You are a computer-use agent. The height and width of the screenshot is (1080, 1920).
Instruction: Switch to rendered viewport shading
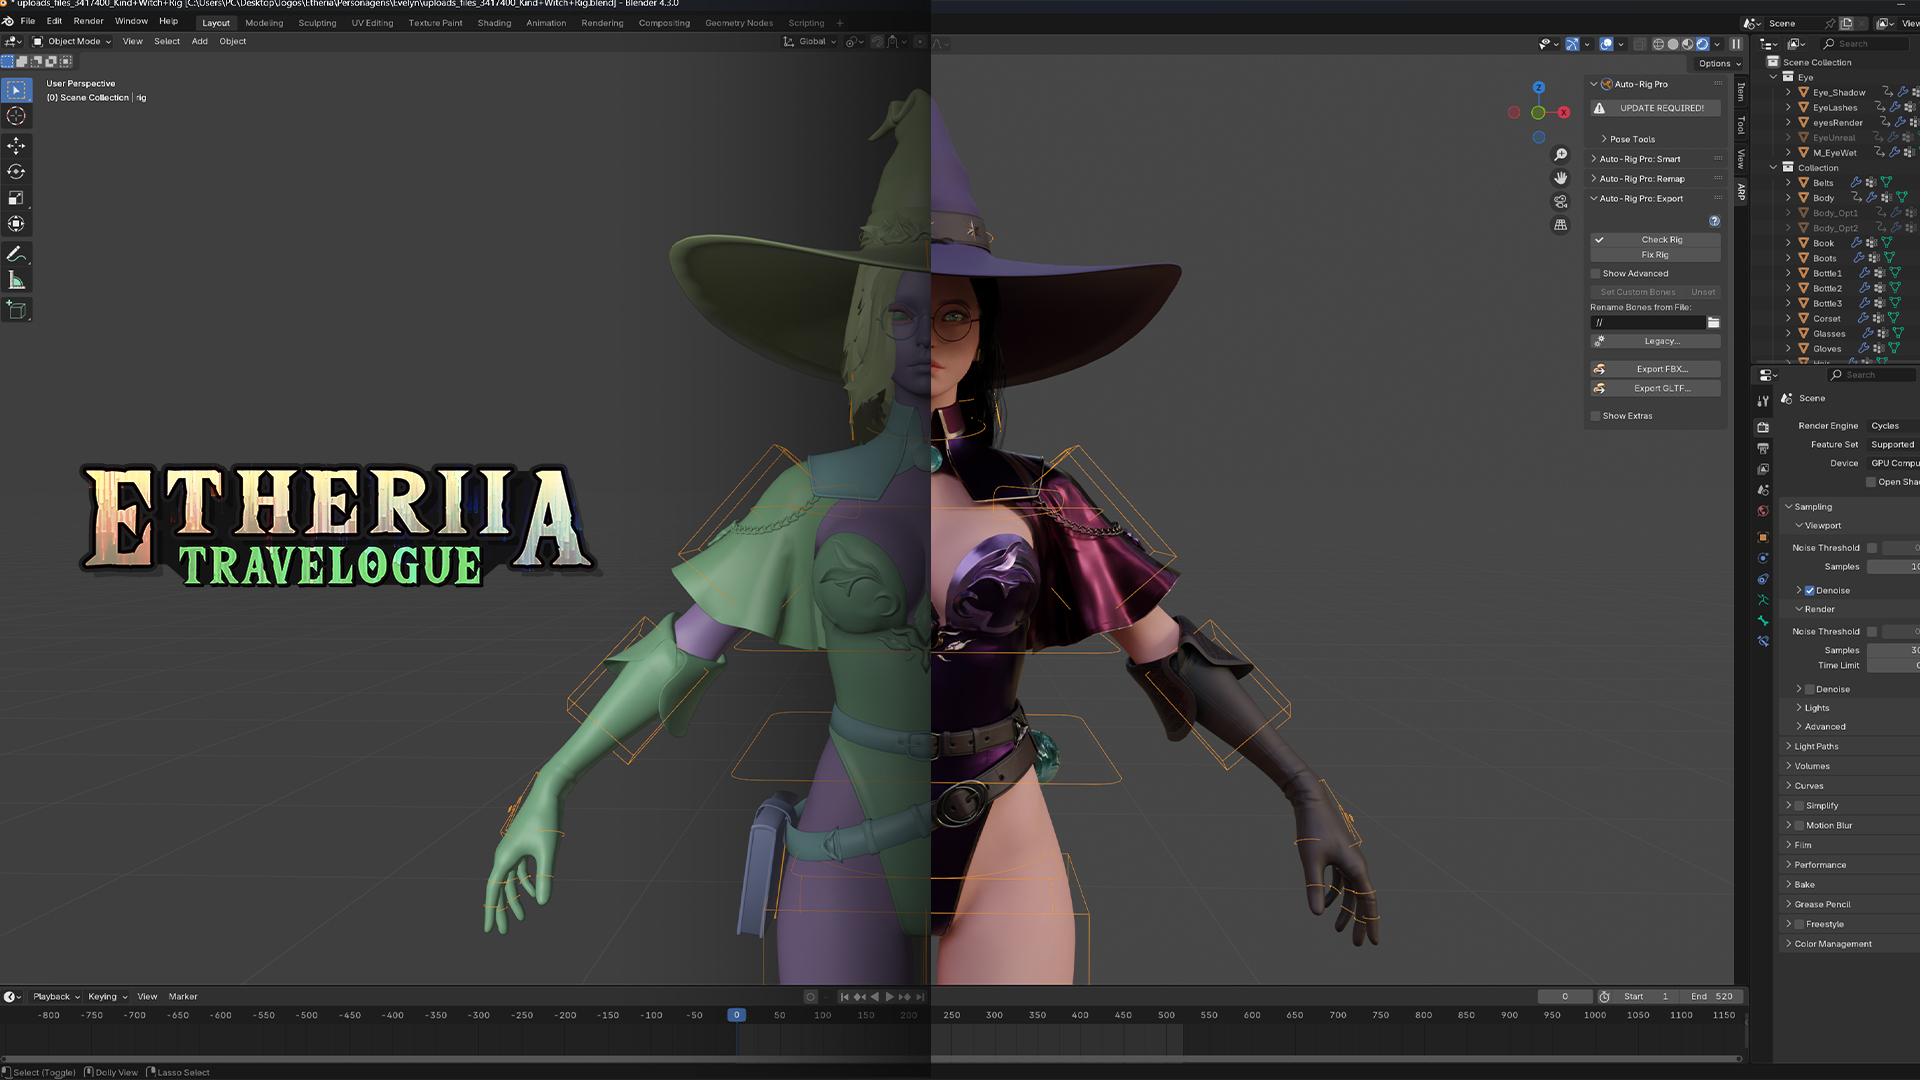[x=1702, y=44]
